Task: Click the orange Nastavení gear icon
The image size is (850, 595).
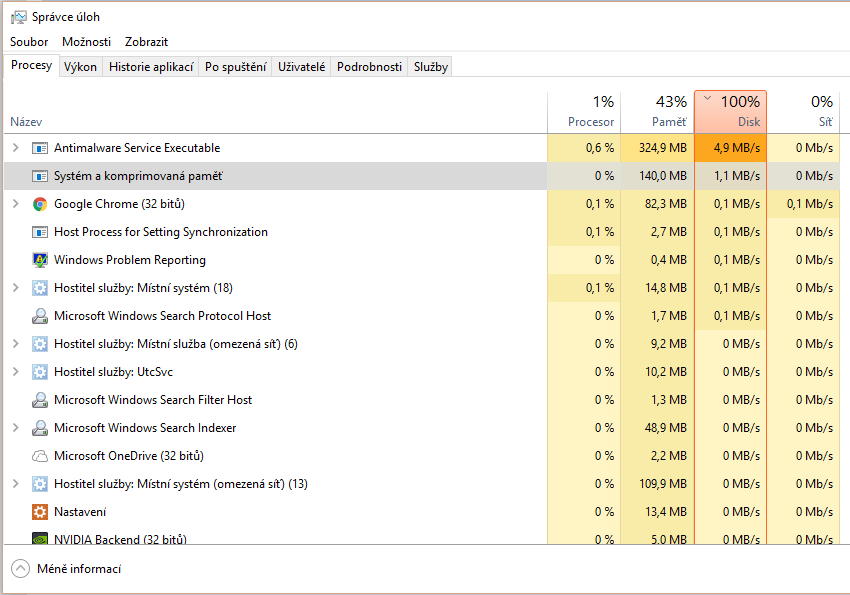Action: click(x=40, y=512)
